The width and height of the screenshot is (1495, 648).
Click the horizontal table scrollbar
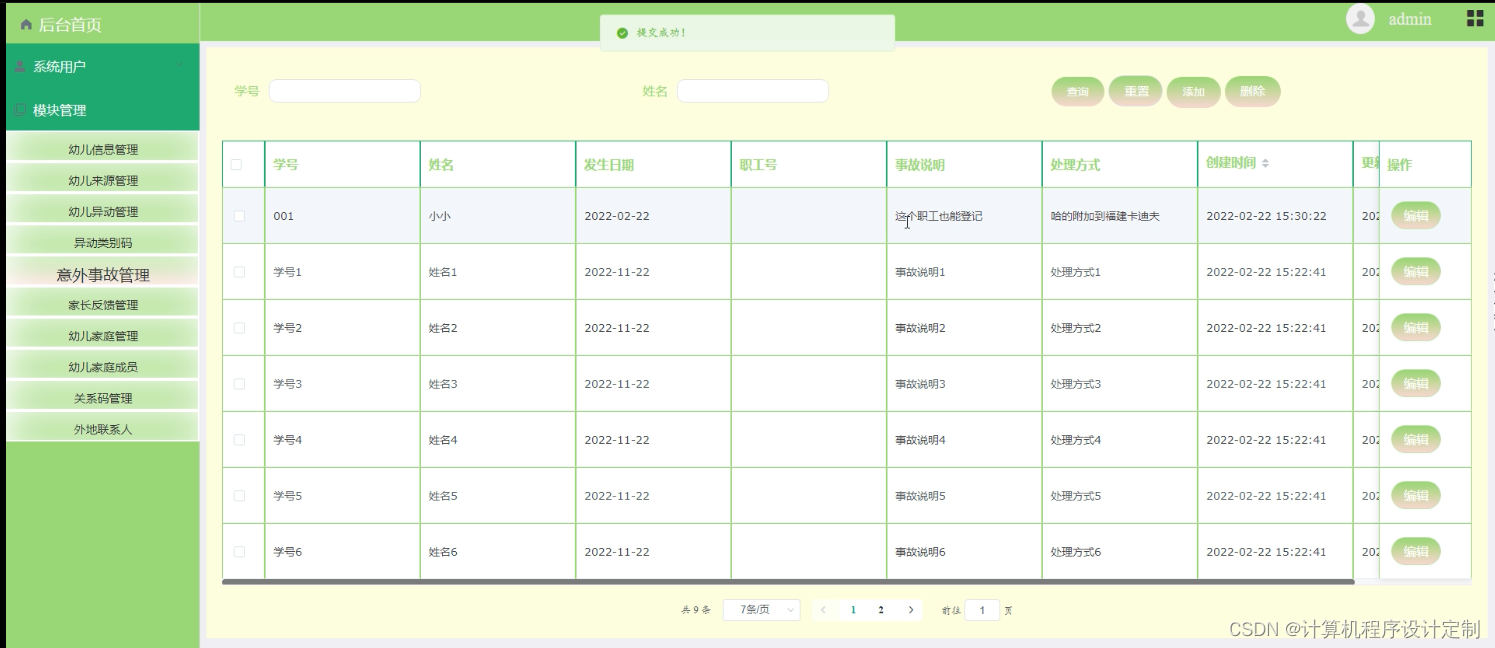(x=788, y=581)
